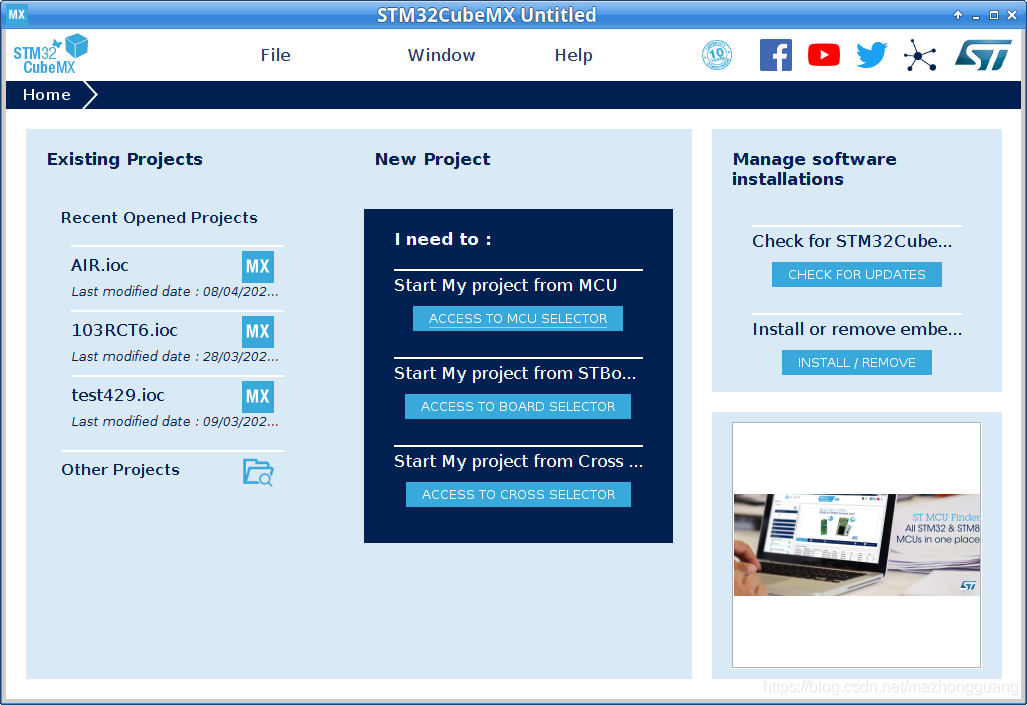Click 'Install or remove embe...' text
The image size is (1027, 705).
pyautogui.click(x=857, y=329)
